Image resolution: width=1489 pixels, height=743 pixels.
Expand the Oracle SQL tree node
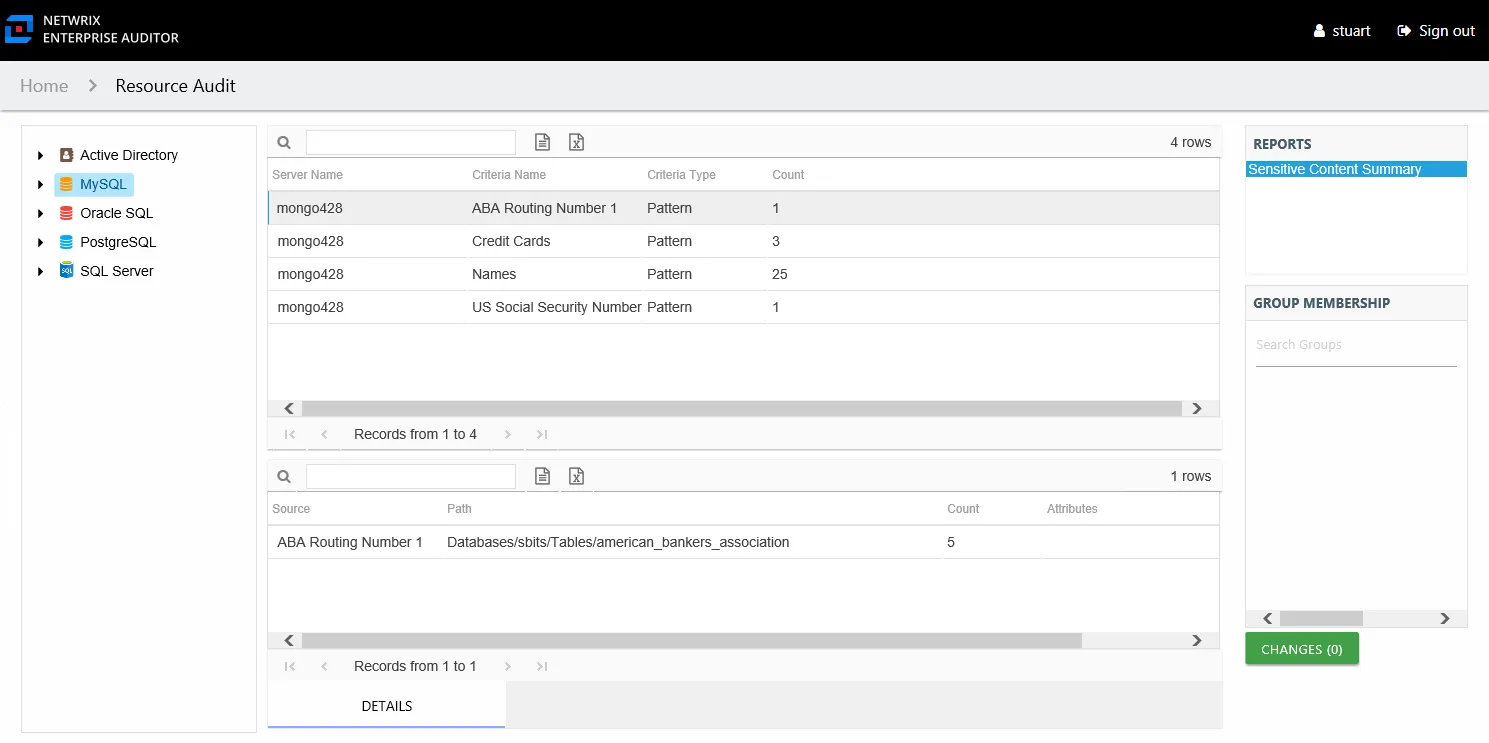[x=40, y=213]
